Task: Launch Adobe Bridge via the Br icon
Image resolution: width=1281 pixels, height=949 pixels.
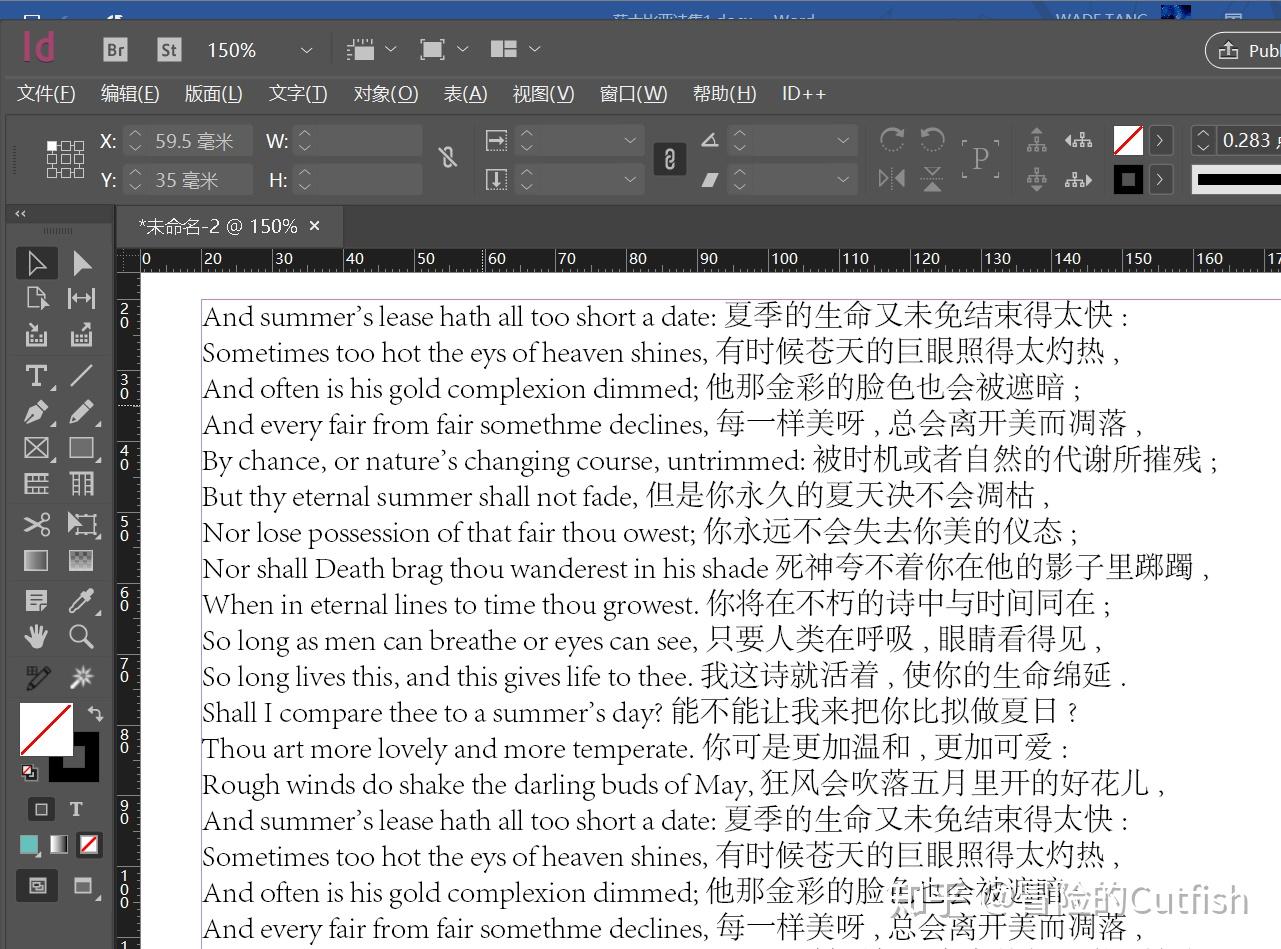Action: tap(114, 48)
